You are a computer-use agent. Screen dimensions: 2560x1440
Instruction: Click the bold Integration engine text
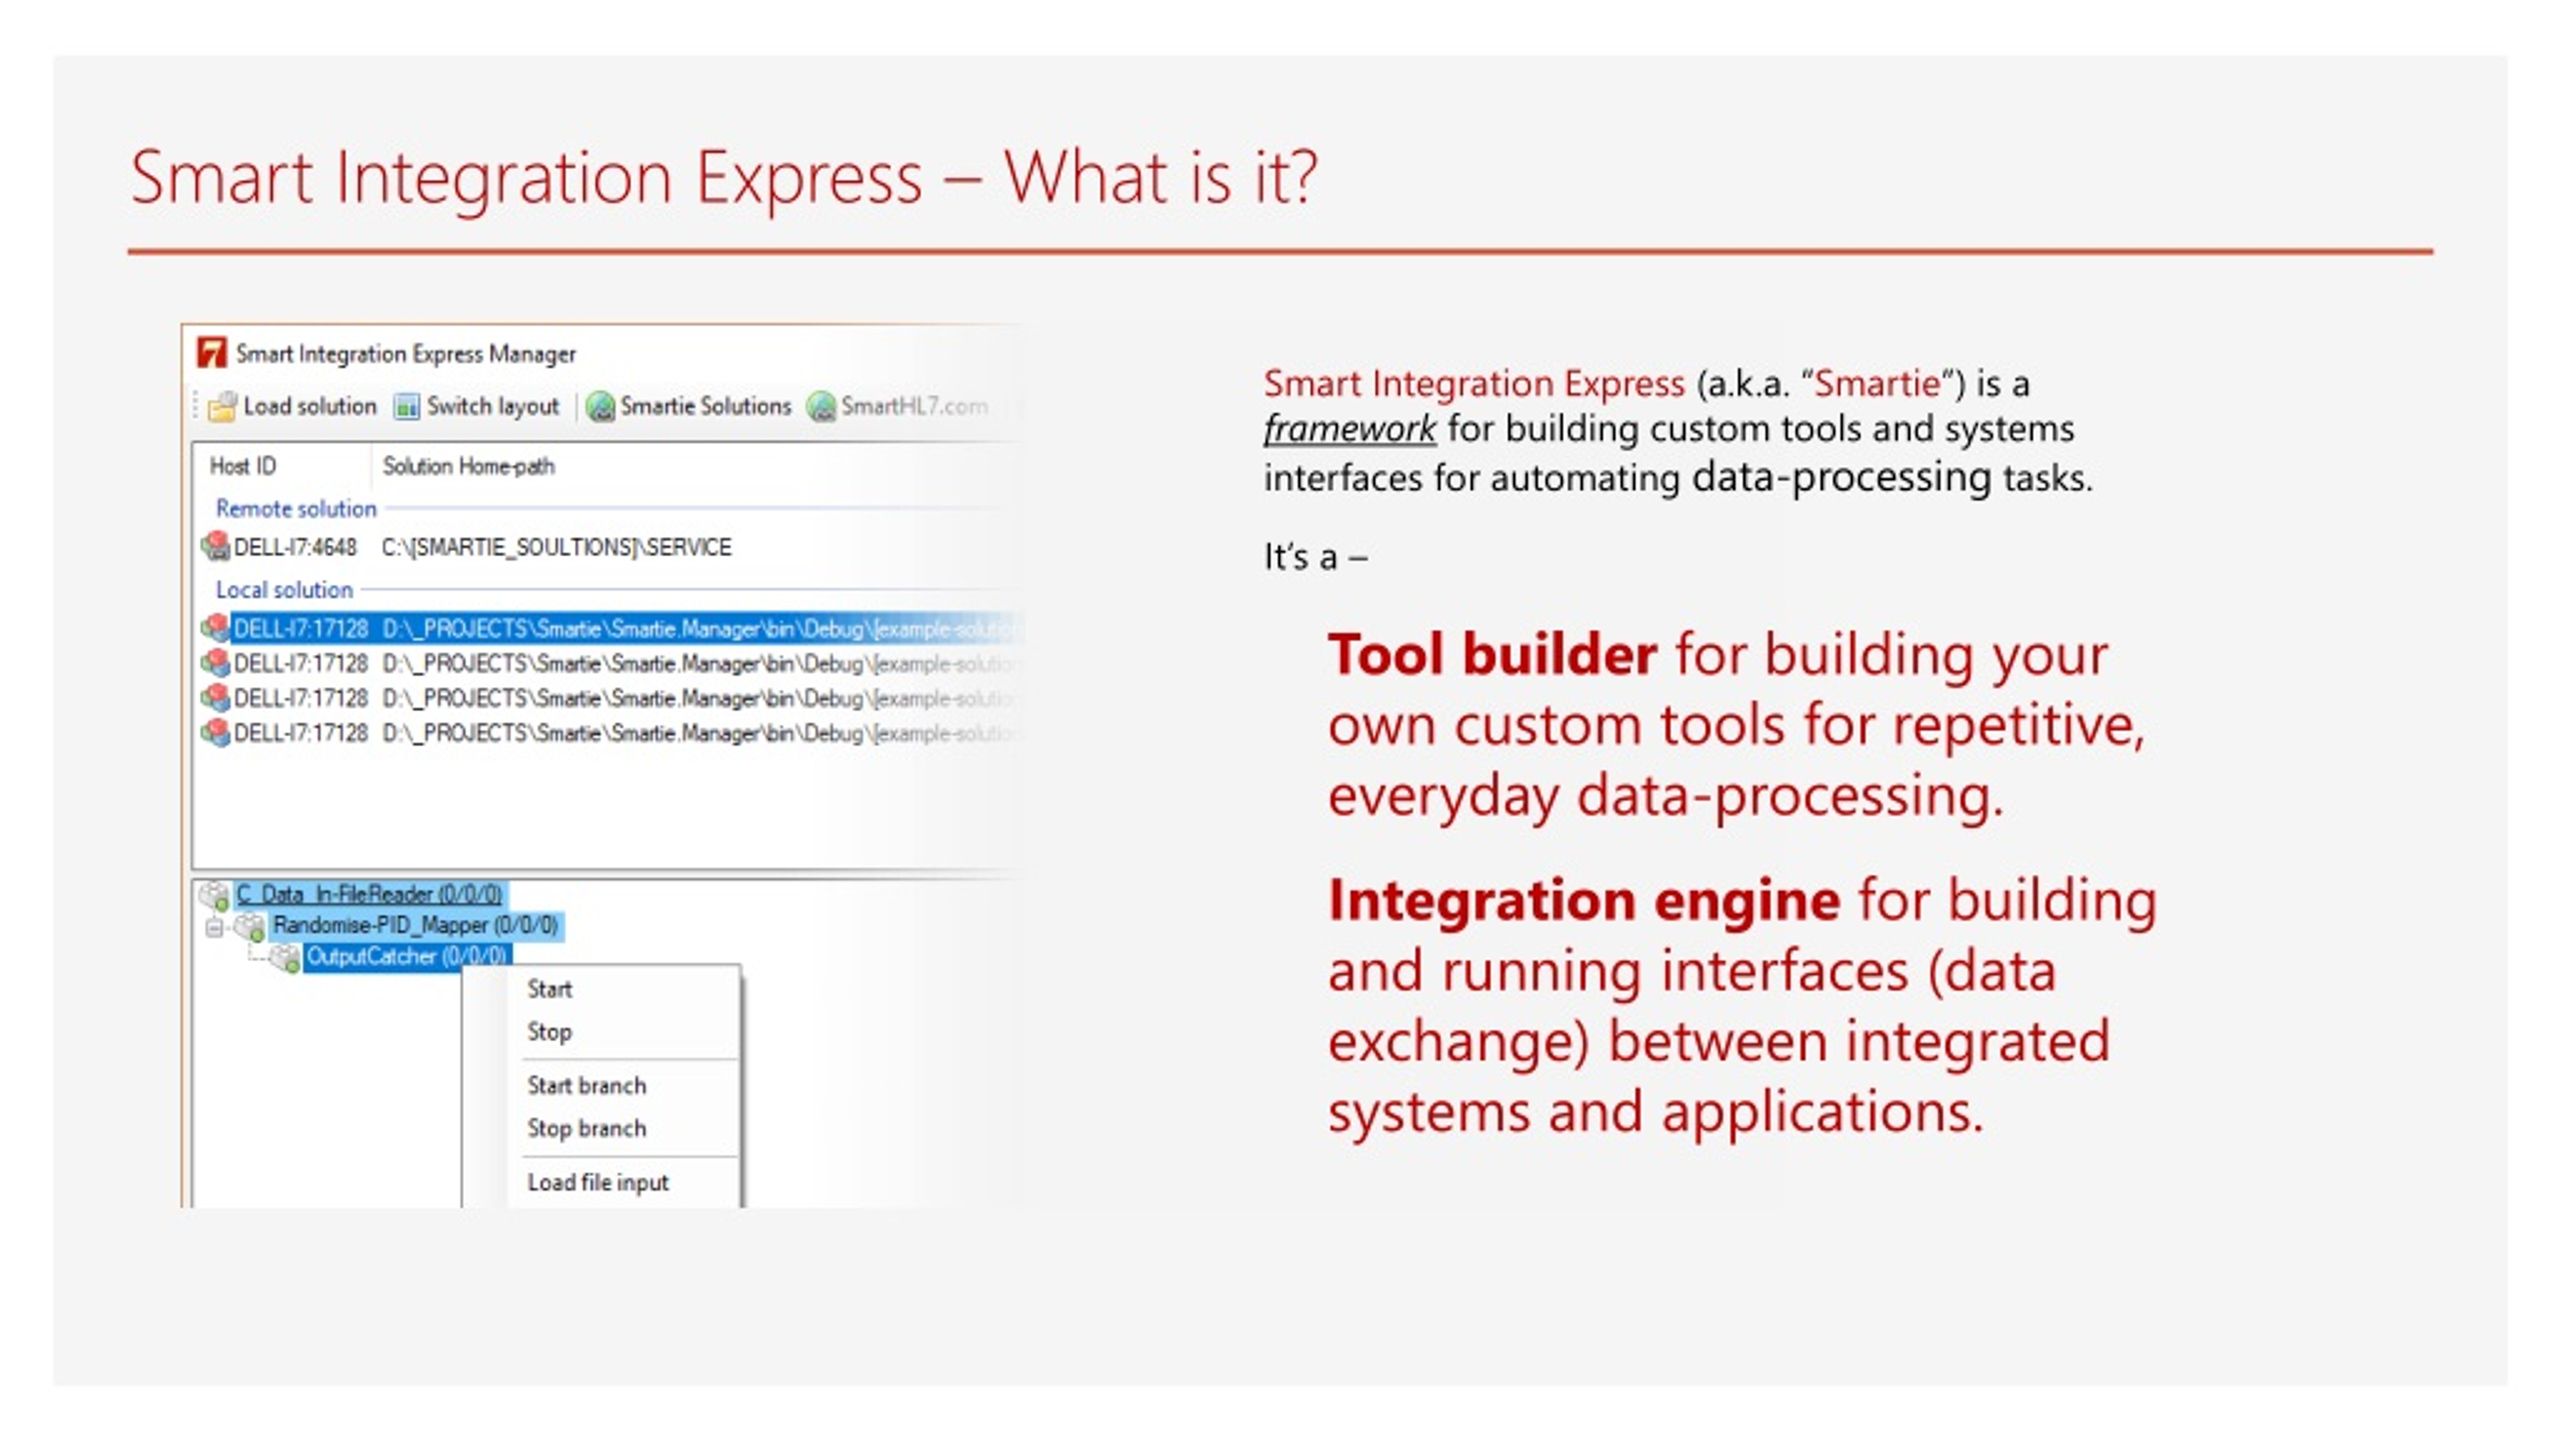[x=1584, y=899]
